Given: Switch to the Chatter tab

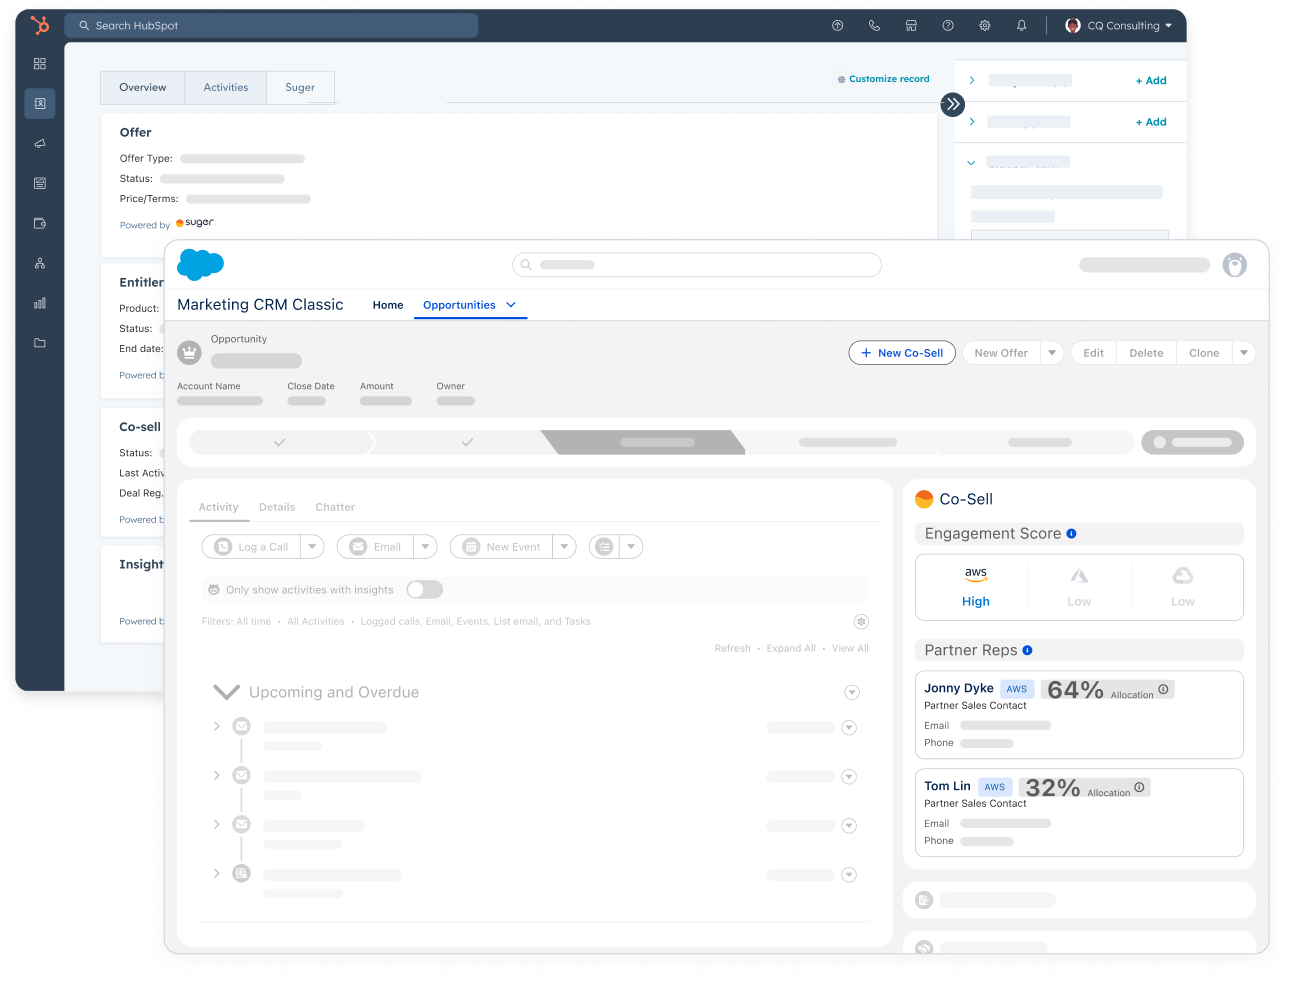Looking at the screenshot, I should click(x=335, y=507).
